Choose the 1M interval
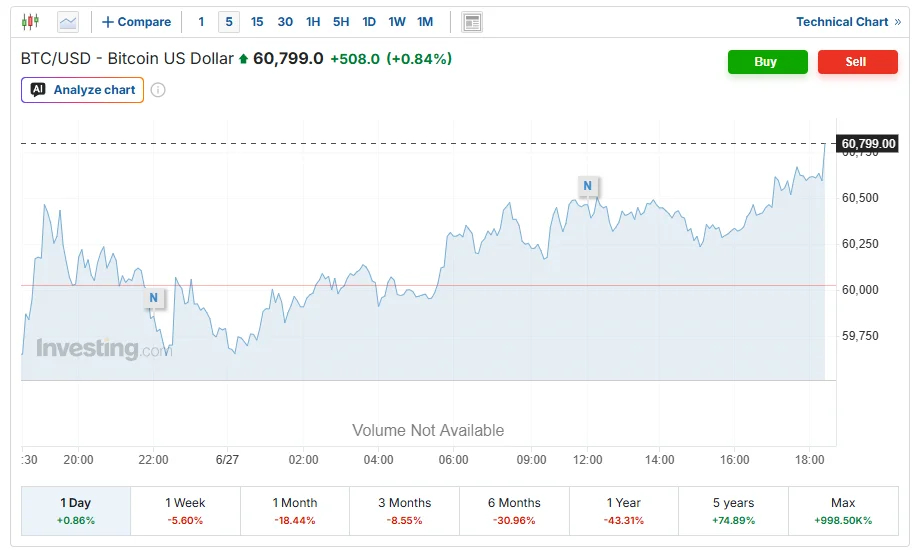 point(425,22)
